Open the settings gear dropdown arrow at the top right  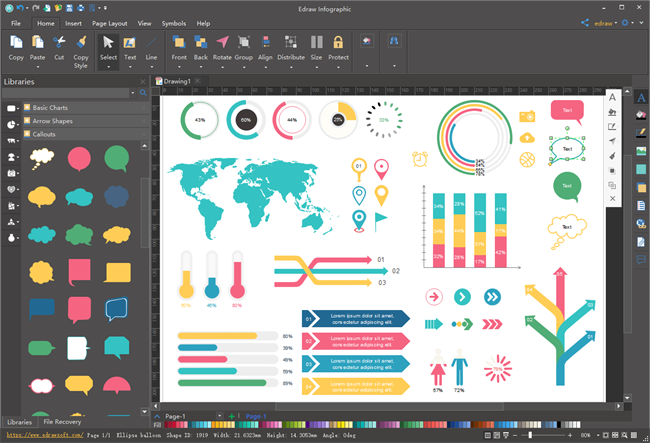point(632,23)
